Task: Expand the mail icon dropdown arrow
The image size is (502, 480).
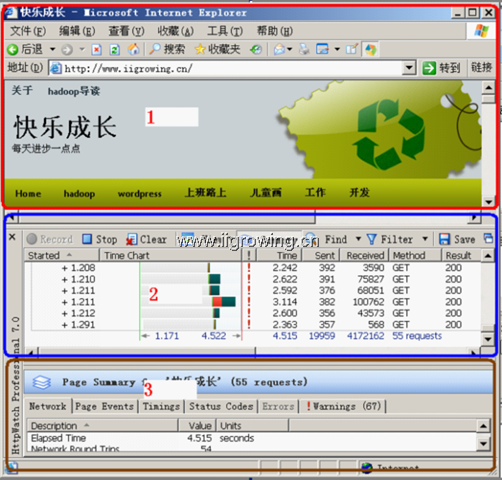Action: [289, 50]
